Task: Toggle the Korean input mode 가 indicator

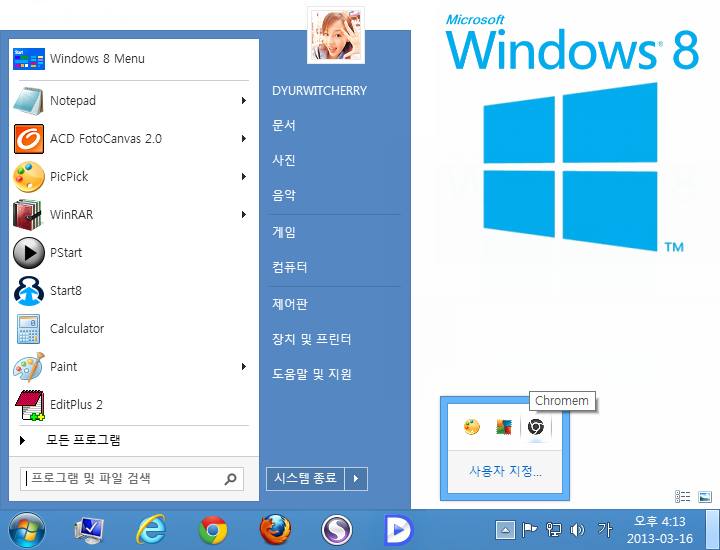Action: pos(604,529)
